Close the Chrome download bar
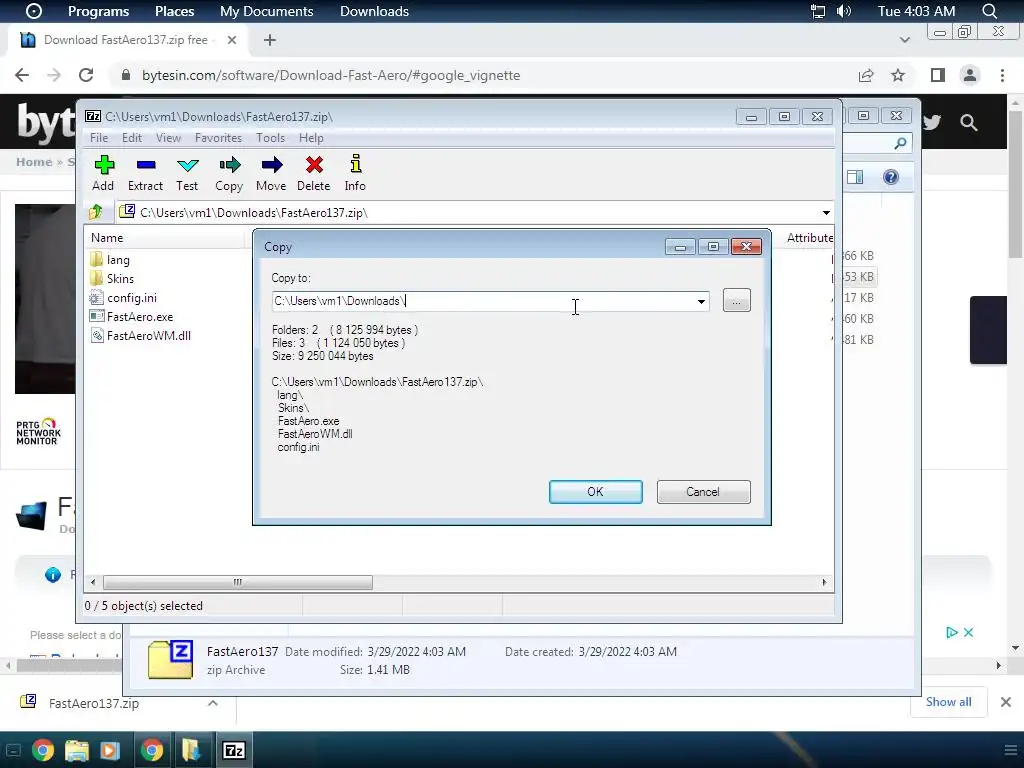The height and width of the screenshot is (768, 1024). (1006, 702)
